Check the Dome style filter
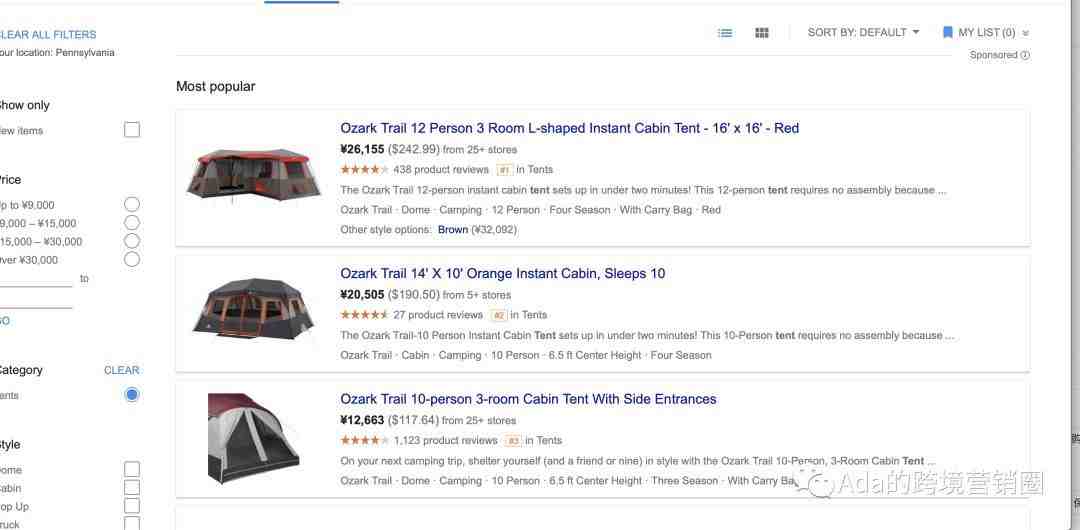 (x=132, y=469)
